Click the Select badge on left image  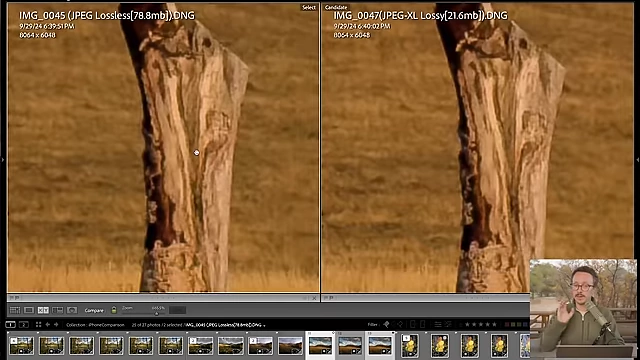pyautogui.click(x=309, y=7)
